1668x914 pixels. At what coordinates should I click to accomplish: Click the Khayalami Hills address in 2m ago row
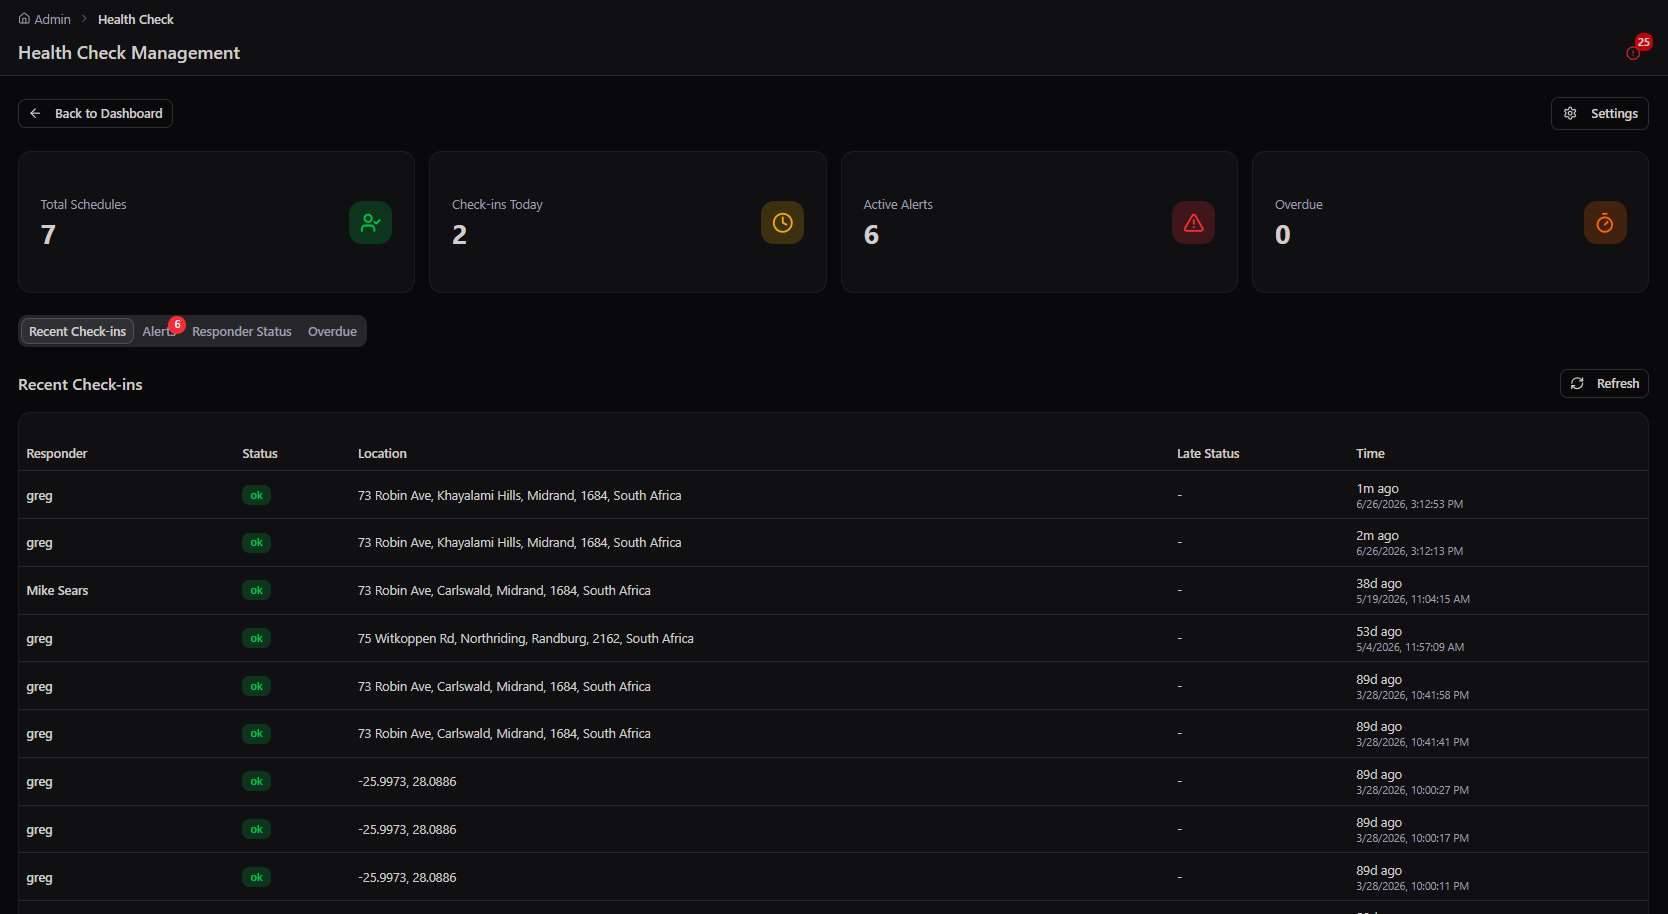point(519,542)
